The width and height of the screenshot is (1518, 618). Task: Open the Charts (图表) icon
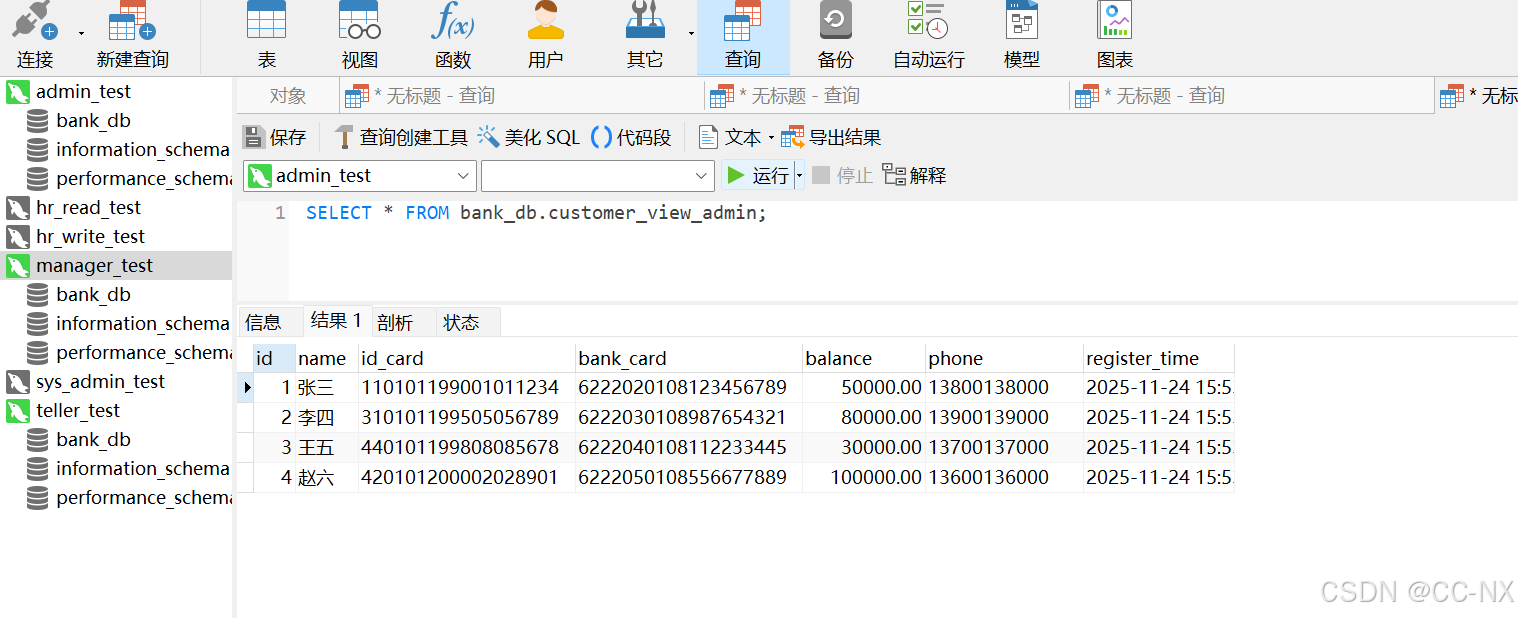pos(1114,20)
